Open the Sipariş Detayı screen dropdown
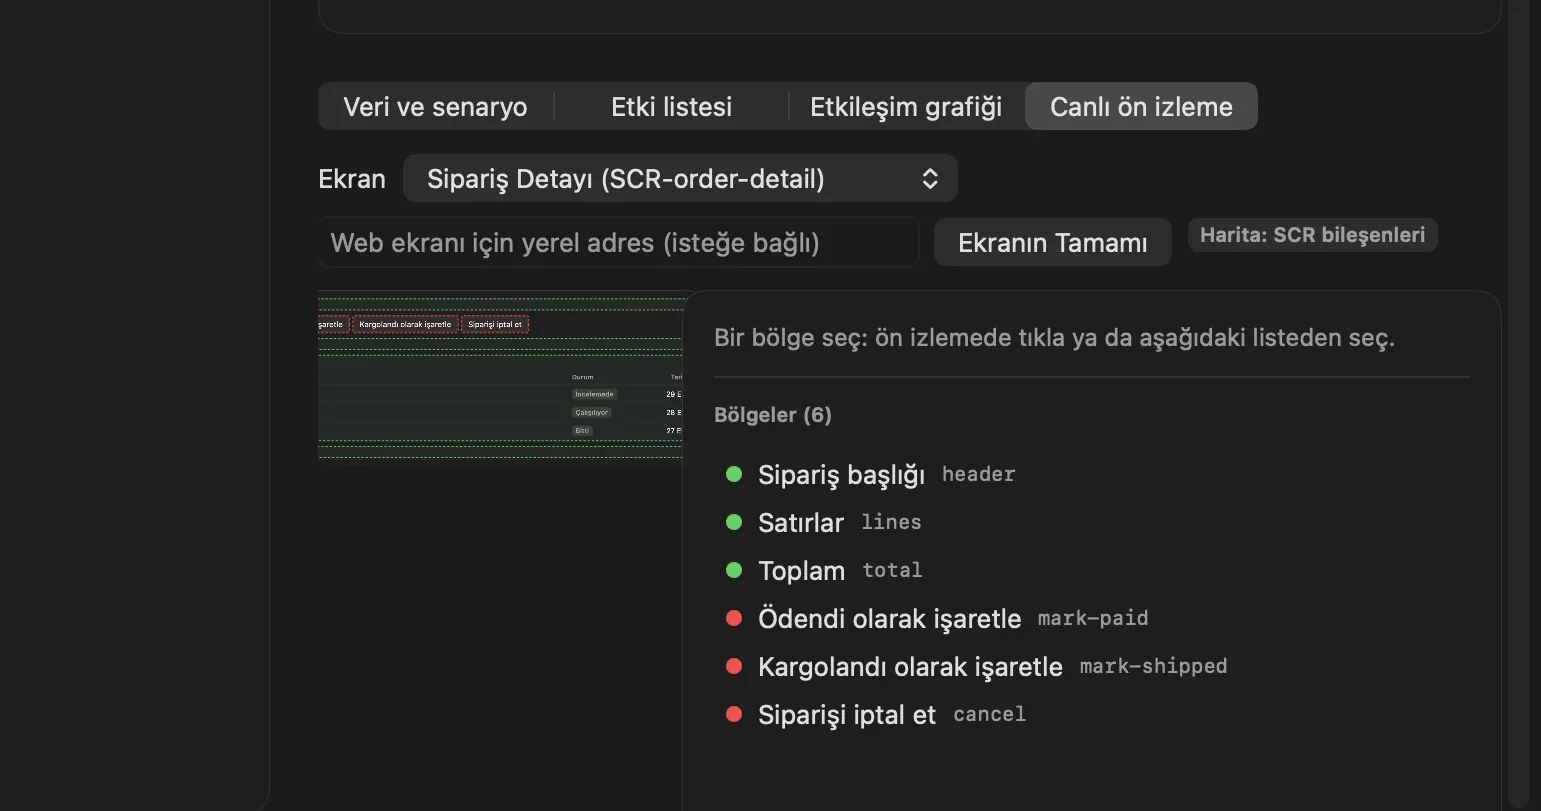The height and width of the screenshot is (811, 1541). [x=680, y=179]
